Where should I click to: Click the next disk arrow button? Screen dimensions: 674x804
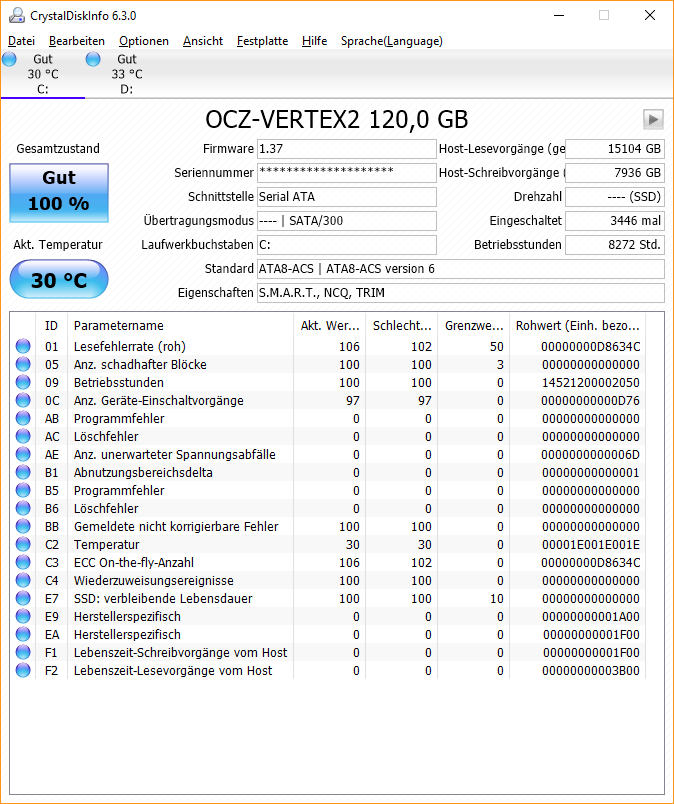point(653,119)
